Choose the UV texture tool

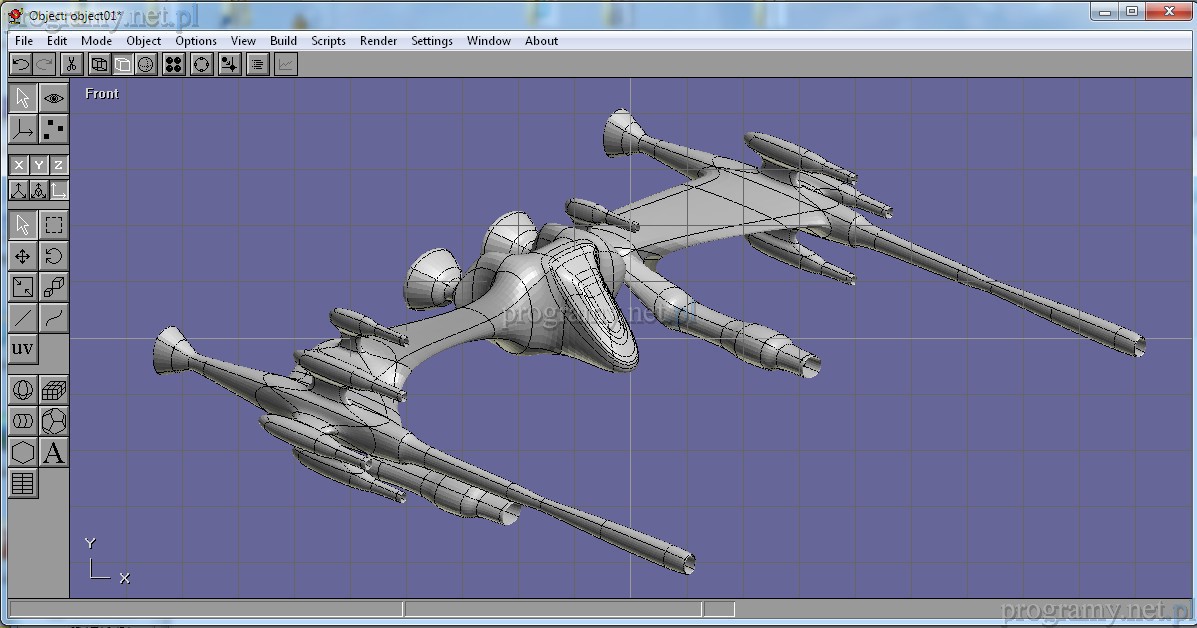pos(22,349)
